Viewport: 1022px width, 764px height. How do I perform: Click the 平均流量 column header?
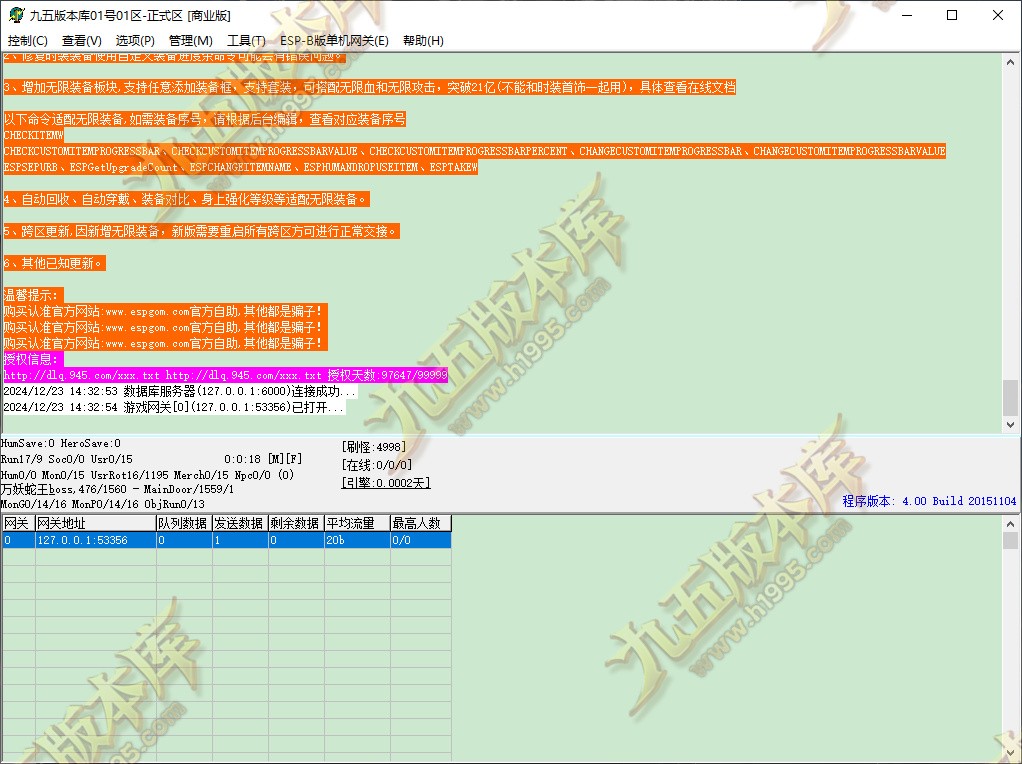point(357,523)
